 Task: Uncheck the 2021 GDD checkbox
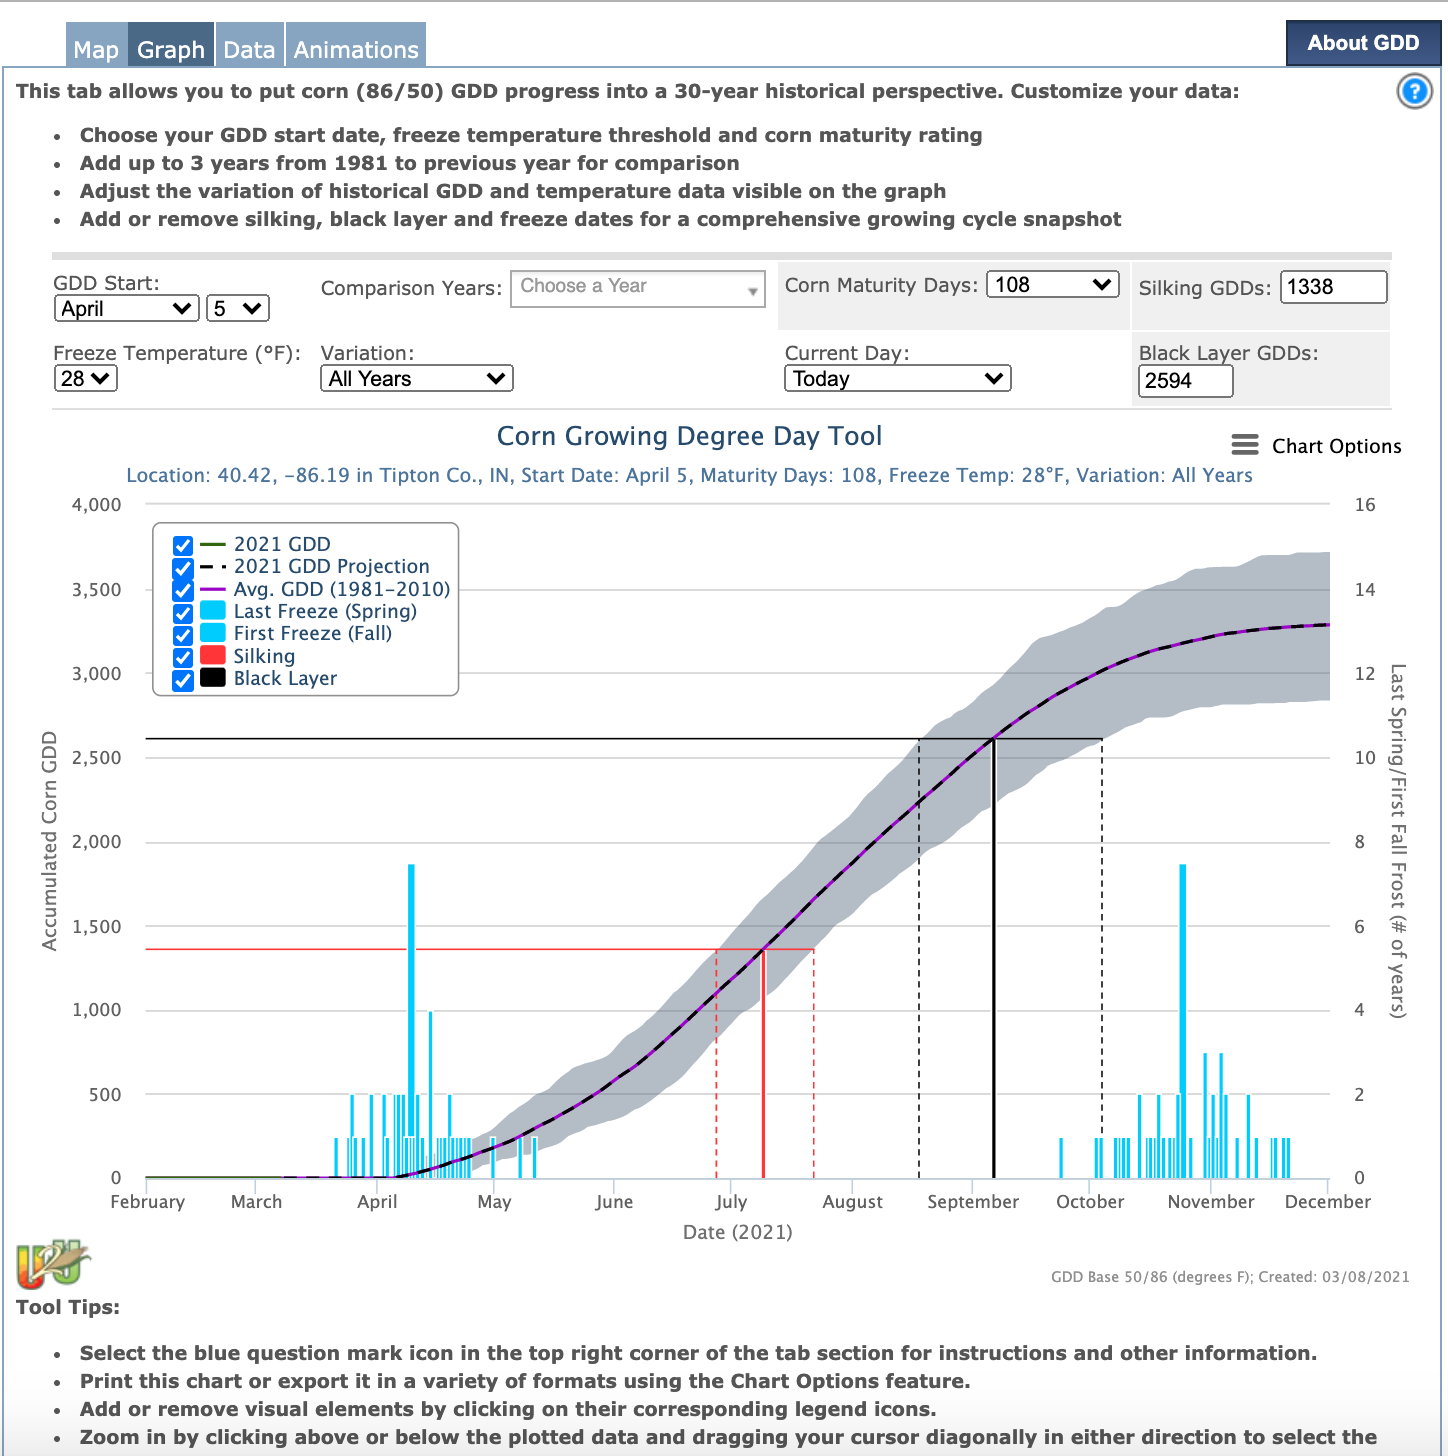[183, 545]
